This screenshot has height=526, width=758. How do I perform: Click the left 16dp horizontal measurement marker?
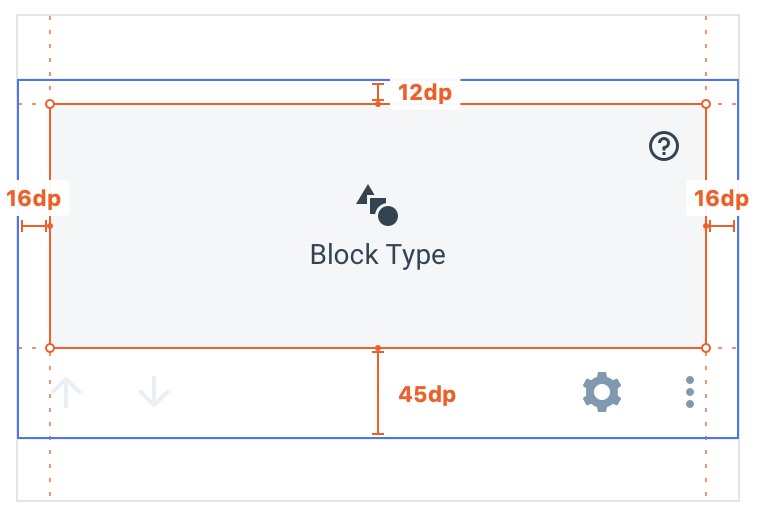click(35, 227)
